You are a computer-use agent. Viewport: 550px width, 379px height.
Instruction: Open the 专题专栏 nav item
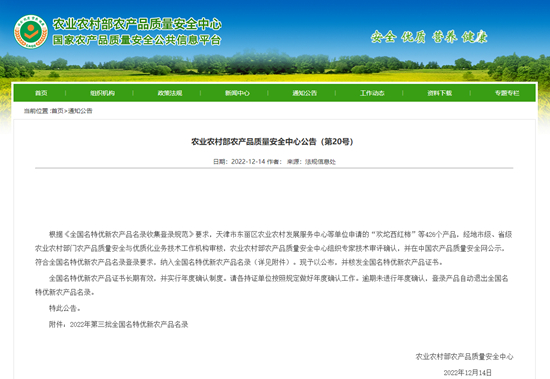tap(507, 93)
